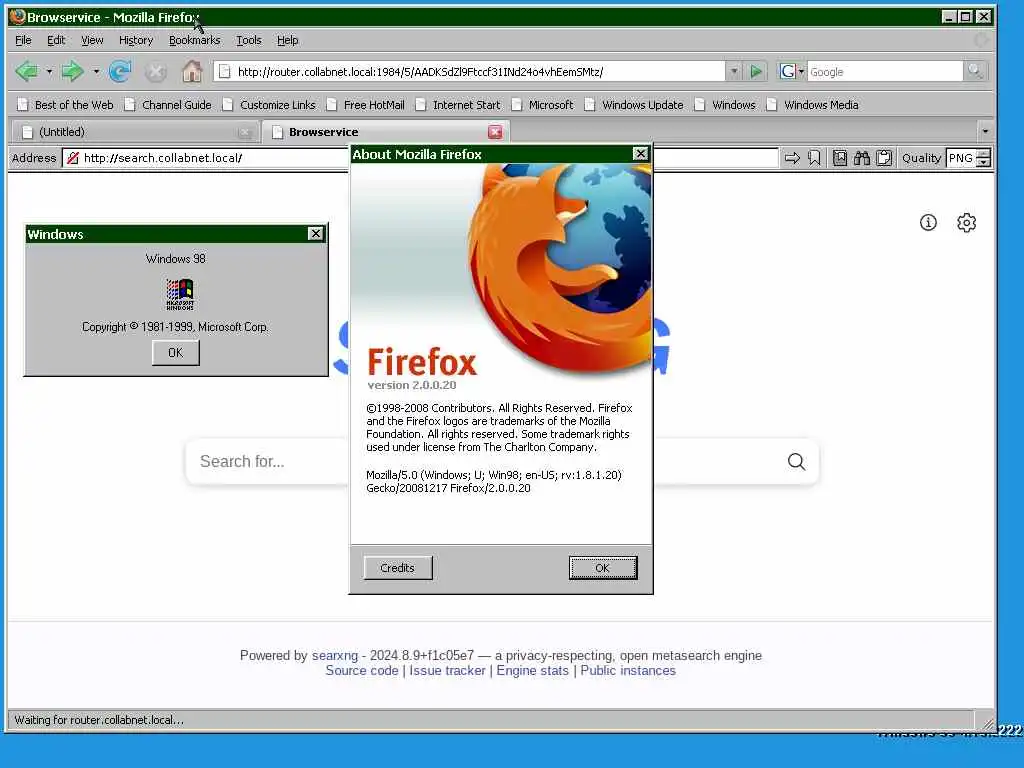Focus the Google search field
This screenshot has height=768, width=1024.
[x=885, y=72]
